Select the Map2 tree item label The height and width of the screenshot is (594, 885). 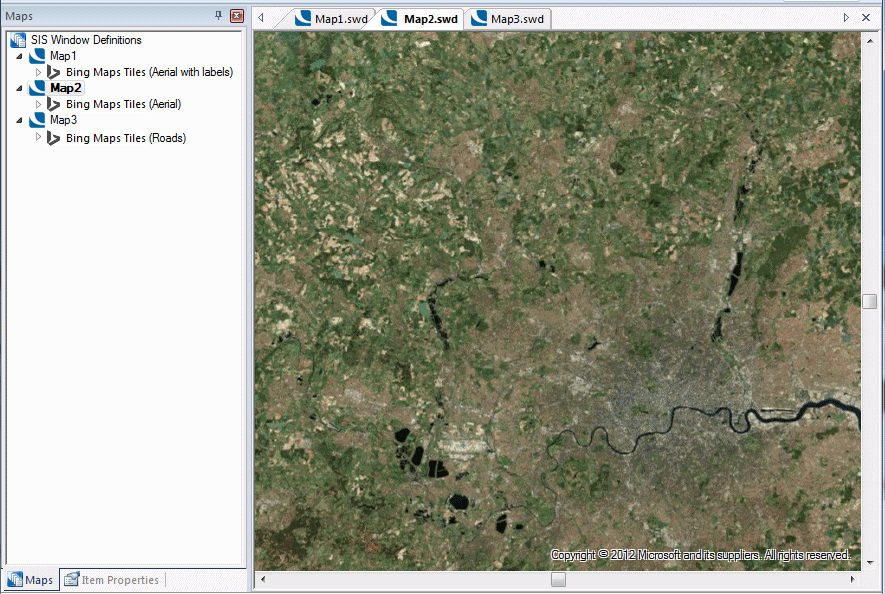pos(64,87)
